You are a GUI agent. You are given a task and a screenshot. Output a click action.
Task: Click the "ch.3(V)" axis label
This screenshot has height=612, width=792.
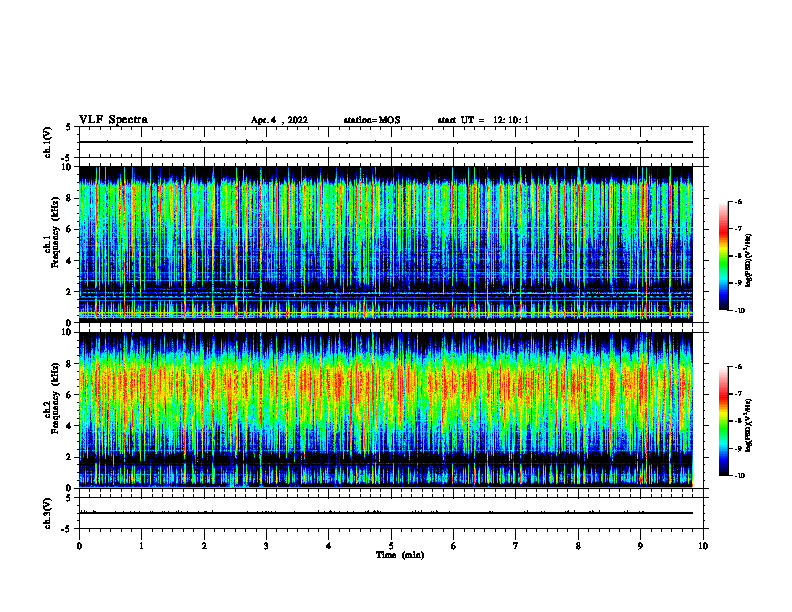click(47, 514)
